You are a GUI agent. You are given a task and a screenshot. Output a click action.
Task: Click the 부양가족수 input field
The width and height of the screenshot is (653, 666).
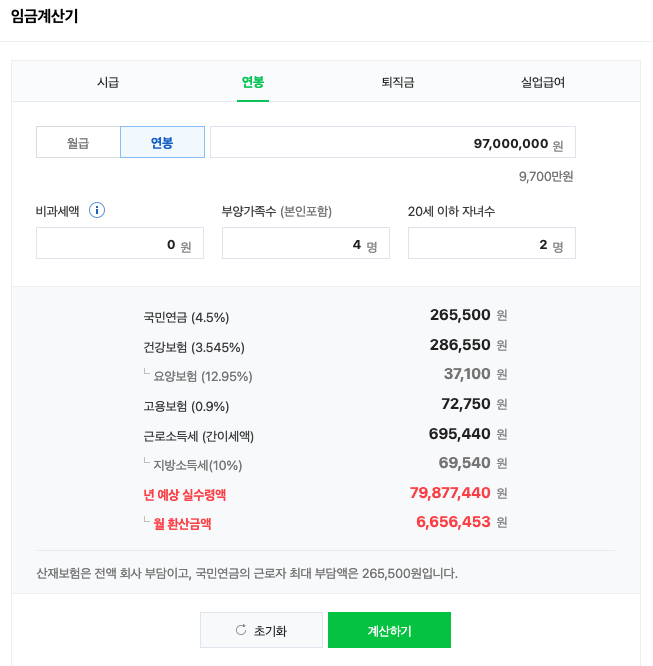305,244
